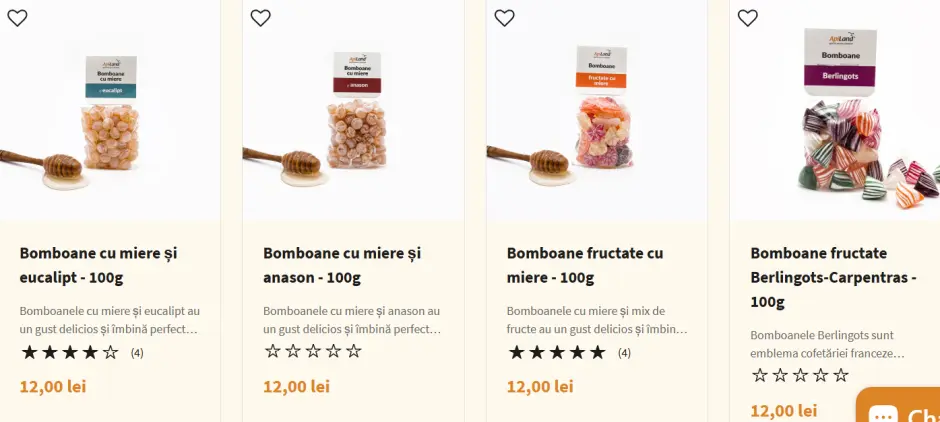Image resolution: width=940 pixels, height=422 pixels.
Task: Open Bomboane fructate cu miere - 100g title
Action: (585, 265)
